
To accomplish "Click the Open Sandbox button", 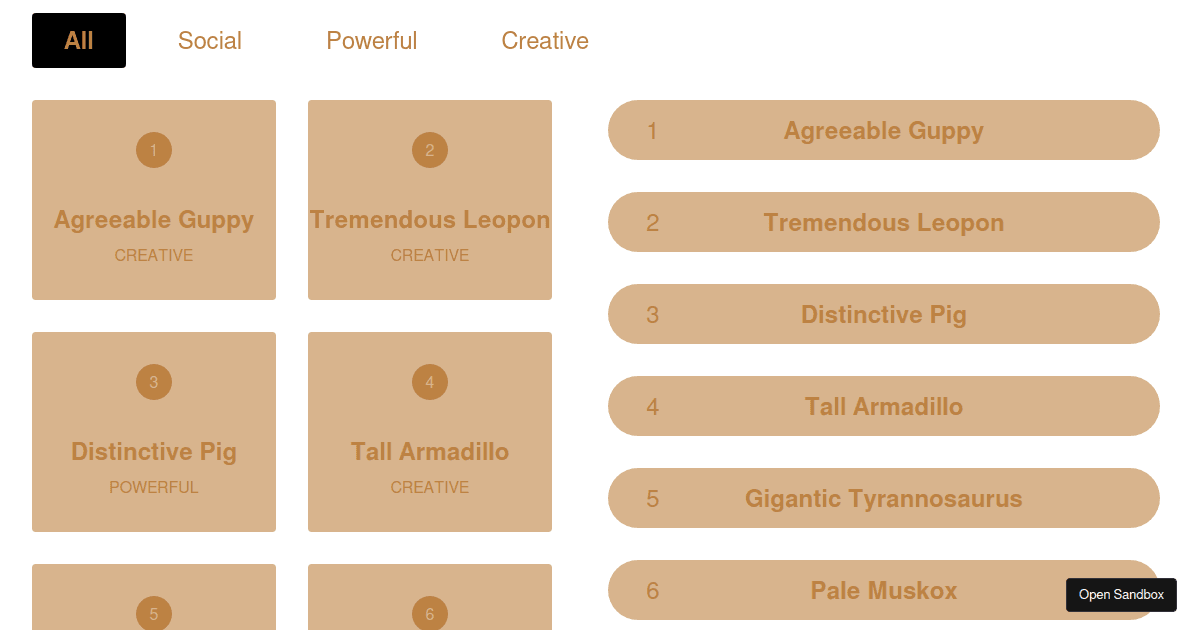I will (1121, 594).
